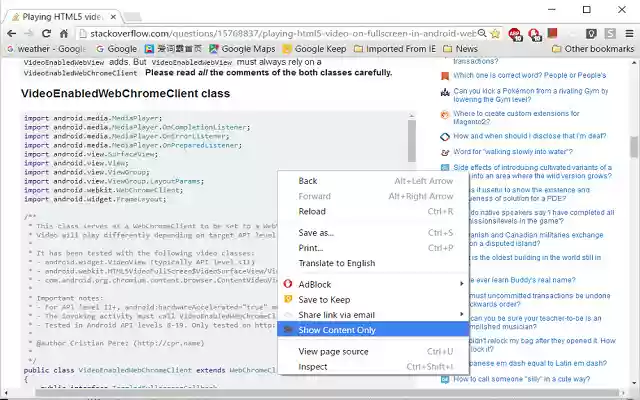The image size is (640, 400).
Task: Bookmark this page with the star icon
Action: click(495, 33)
